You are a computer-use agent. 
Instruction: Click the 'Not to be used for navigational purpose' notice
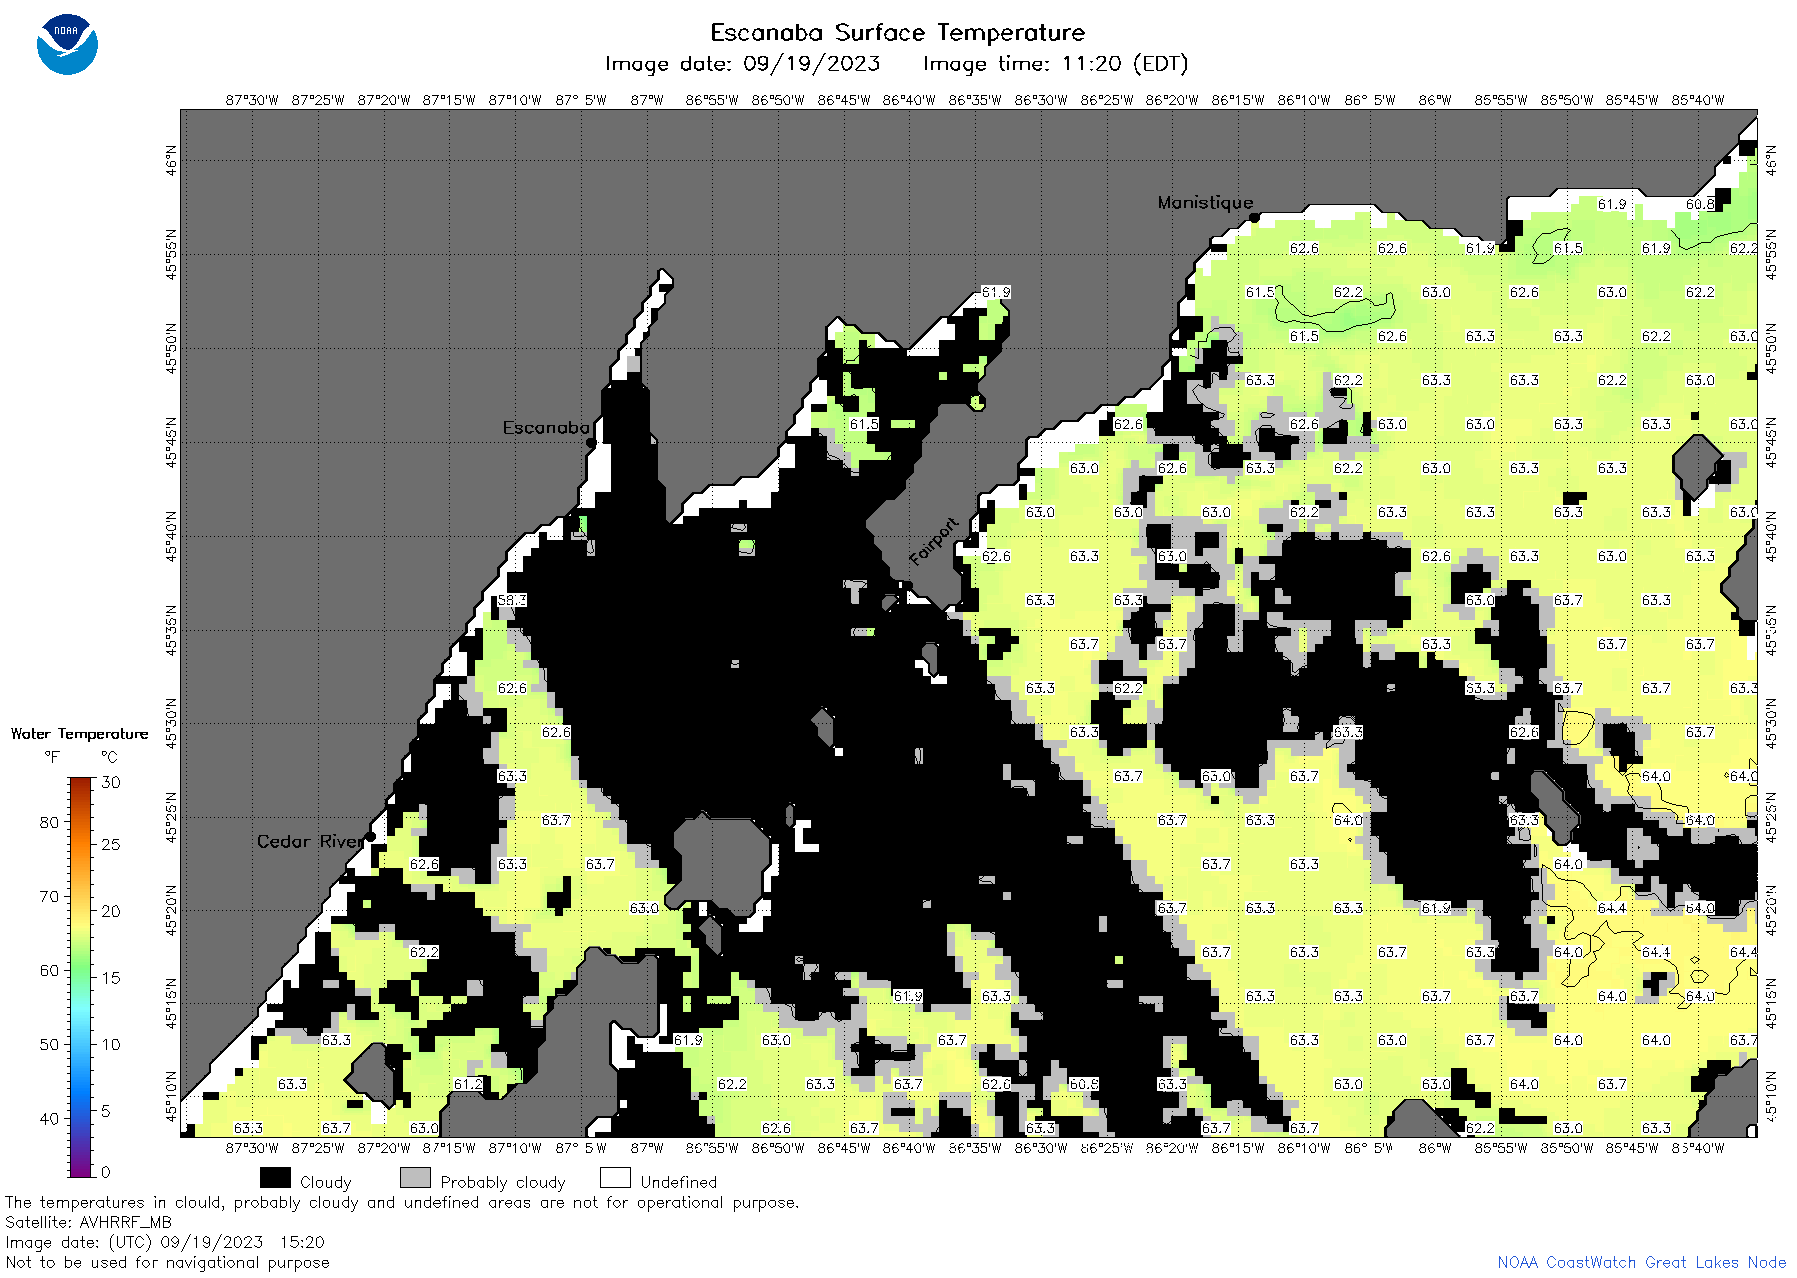click(x=167, y=1262)
